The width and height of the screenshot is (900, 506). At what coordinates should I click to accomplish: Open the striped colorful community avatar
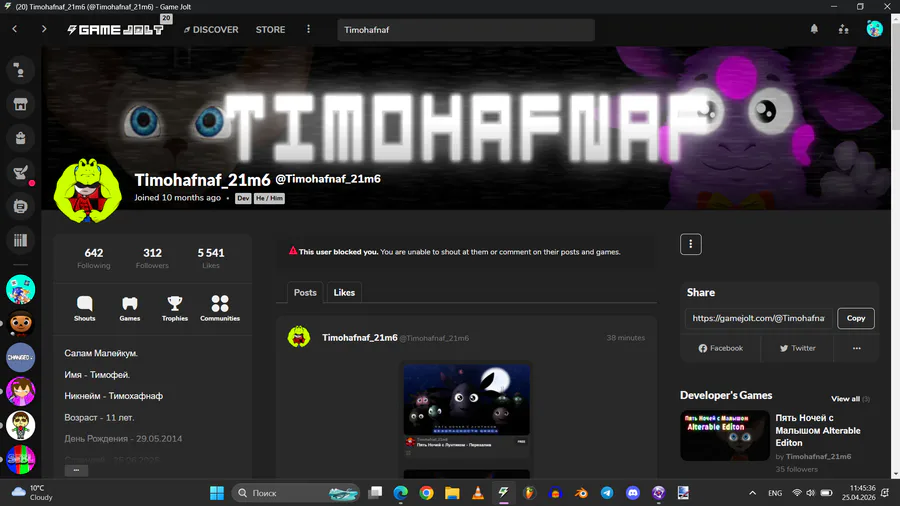[21, 459]
